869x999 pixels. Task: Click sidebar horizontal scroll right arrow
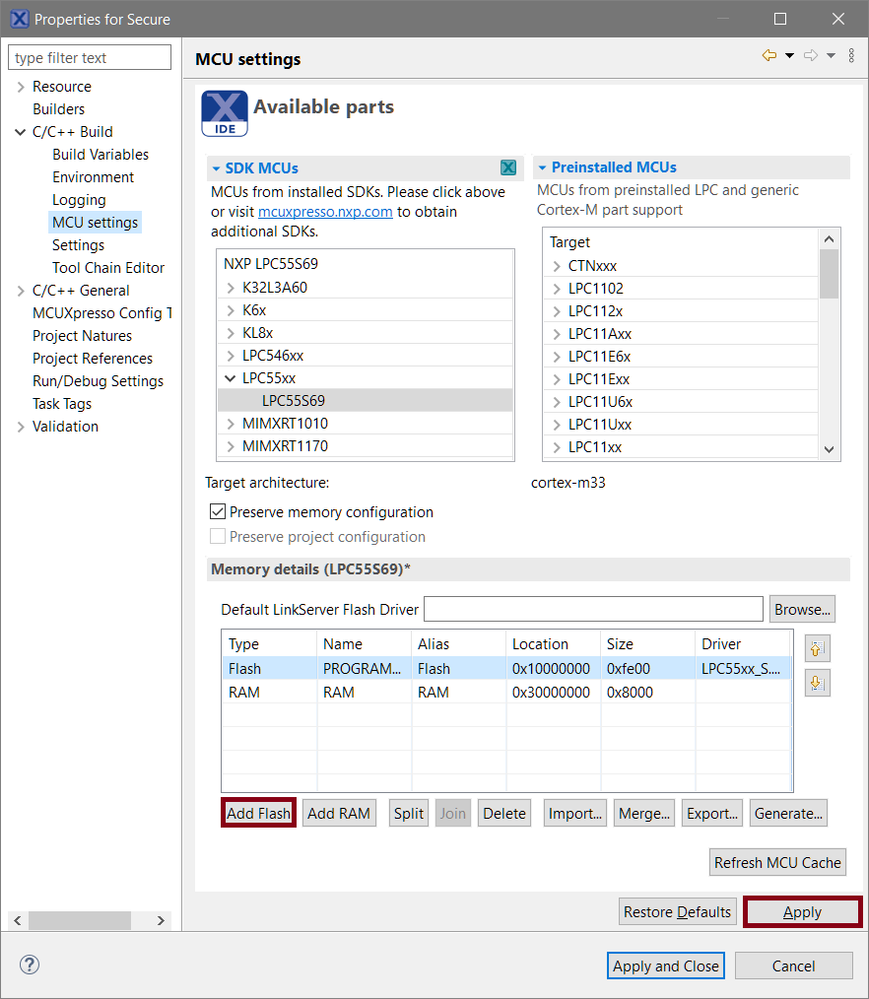tap(161, 920)
